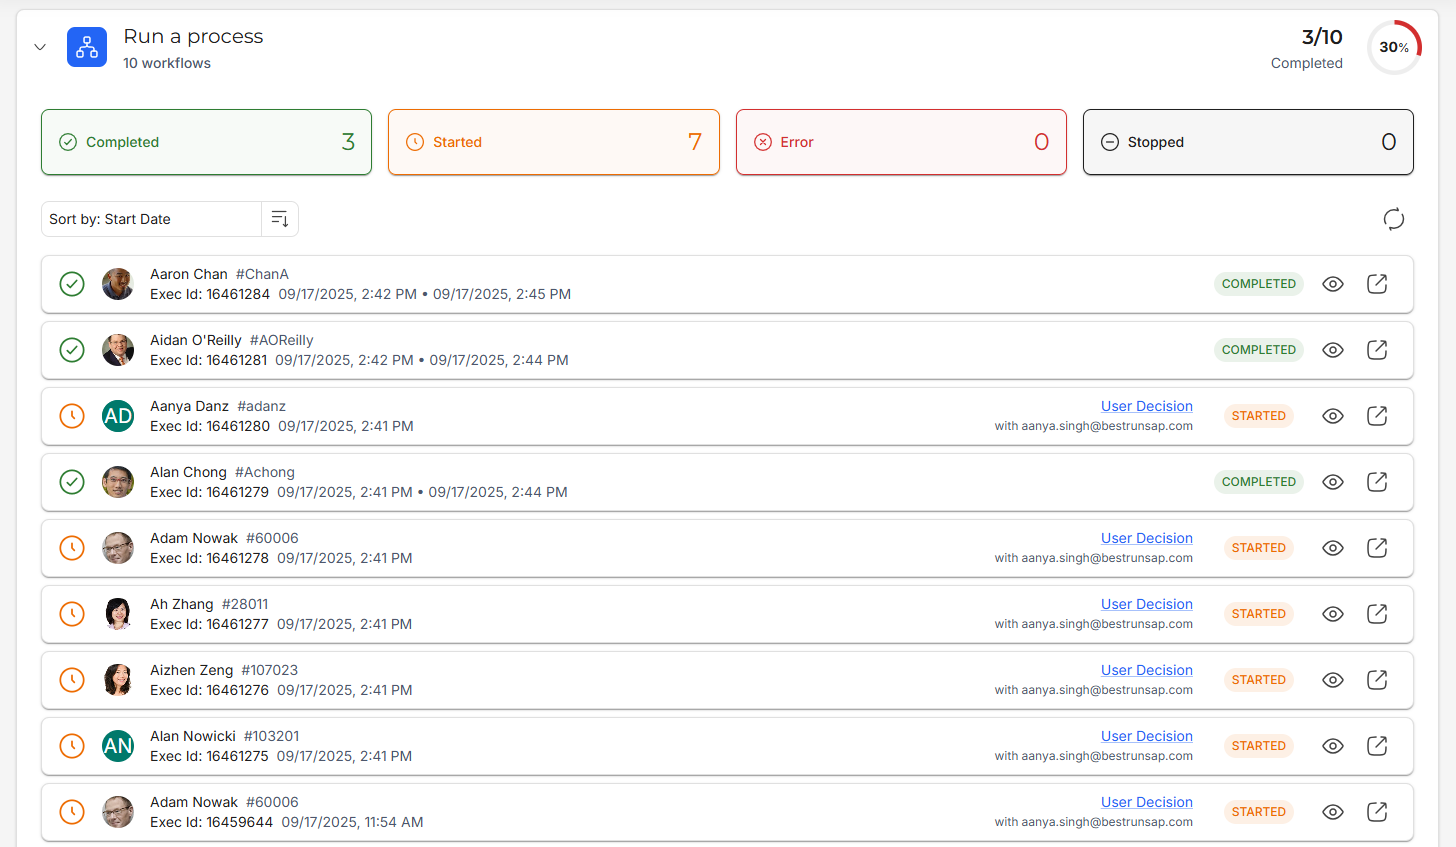Select the Error status filter card
The height and width of the screenshot is (847, 1456).
pos(900,142)
